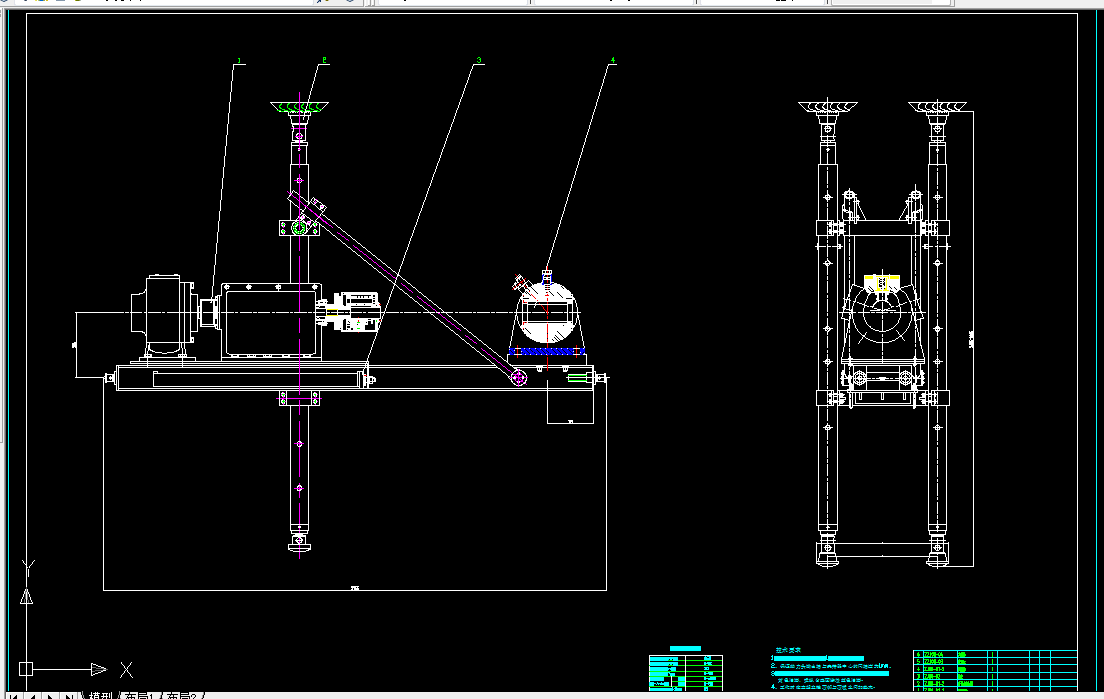Select the yellow part in the right view

(882, 283)
